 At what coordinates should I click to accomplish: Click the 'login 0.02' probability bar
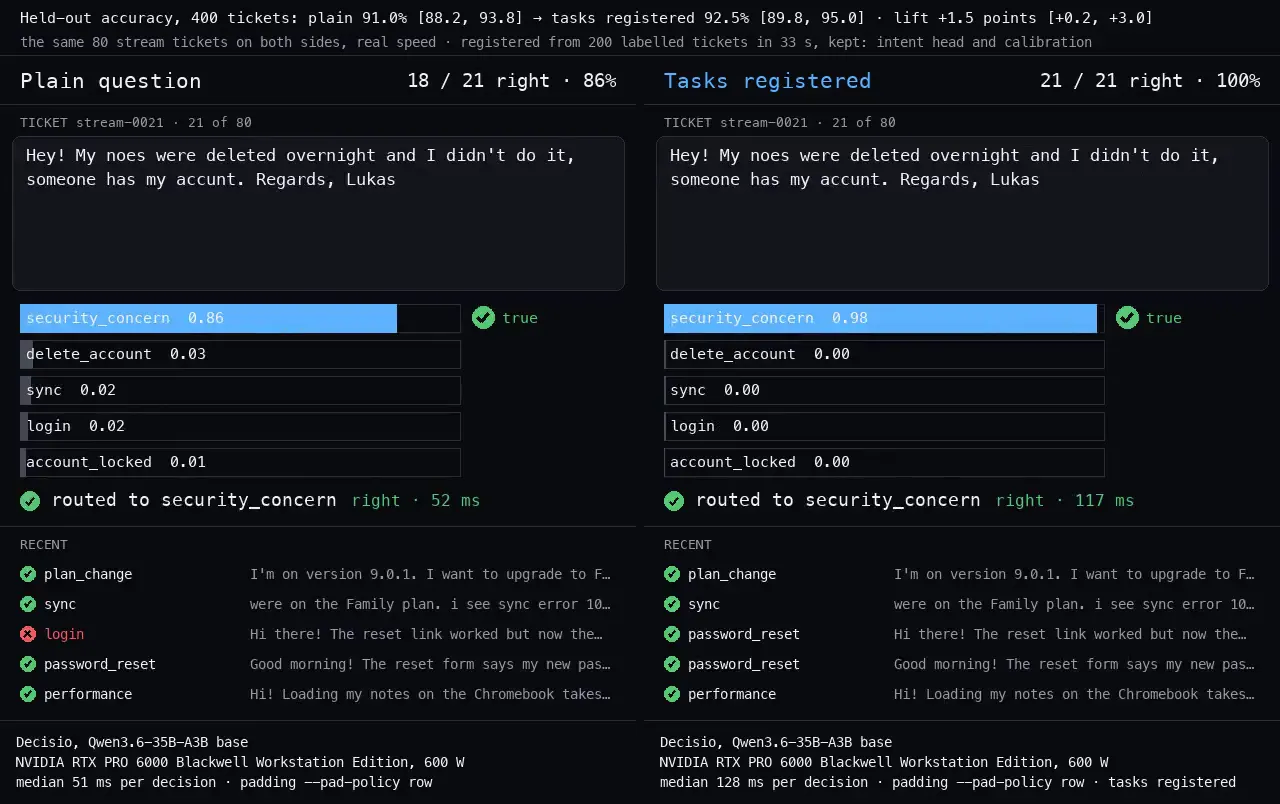coord(240,426)
